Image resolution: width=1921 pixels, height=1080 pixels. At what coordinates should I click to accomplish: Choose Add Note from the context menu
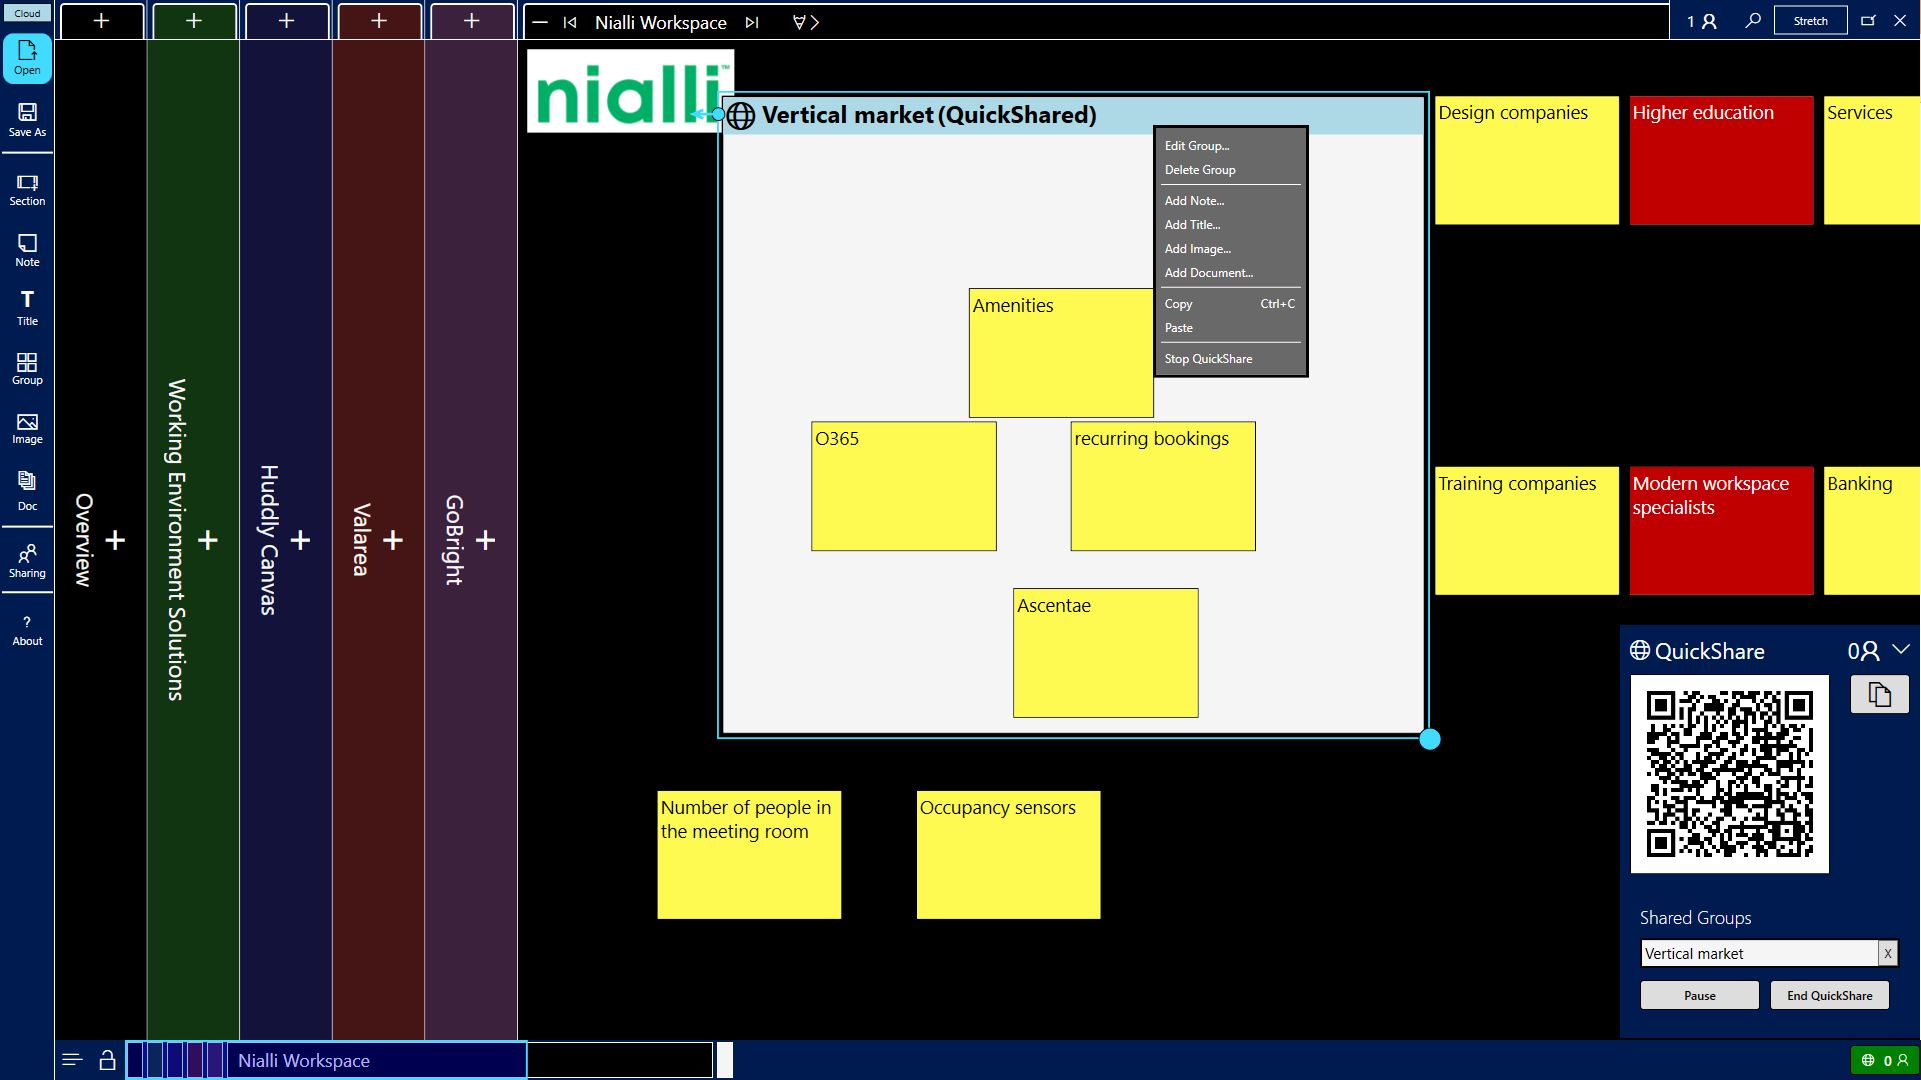pos(1195,200)
